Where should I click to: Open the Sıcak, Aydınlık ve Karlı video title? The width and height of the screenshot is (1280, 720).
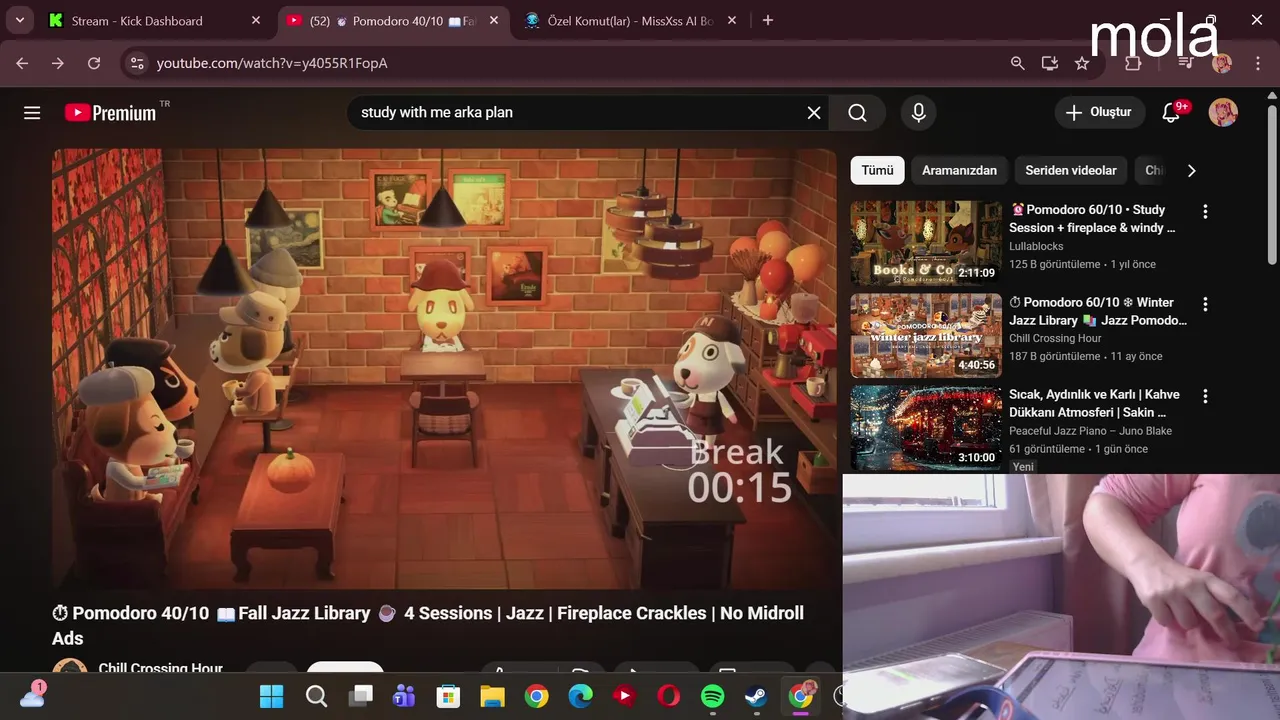[x=1094, y=404]
